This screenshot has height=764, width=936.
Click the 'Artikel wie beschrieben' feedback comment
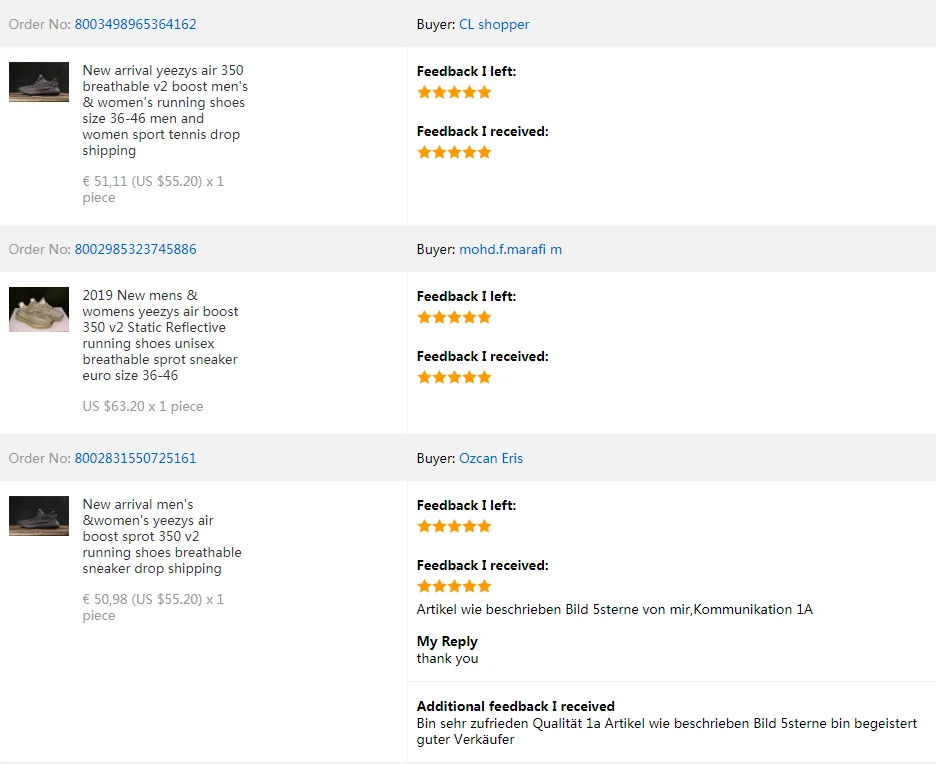point(615,609)
